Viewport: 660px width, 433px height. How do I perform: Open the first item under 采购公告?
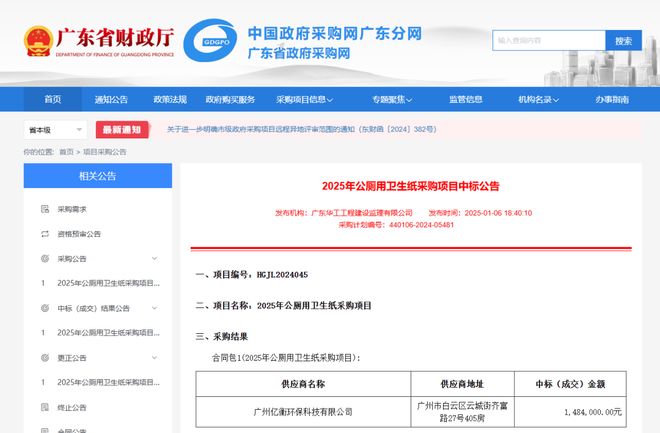(108, 283)
